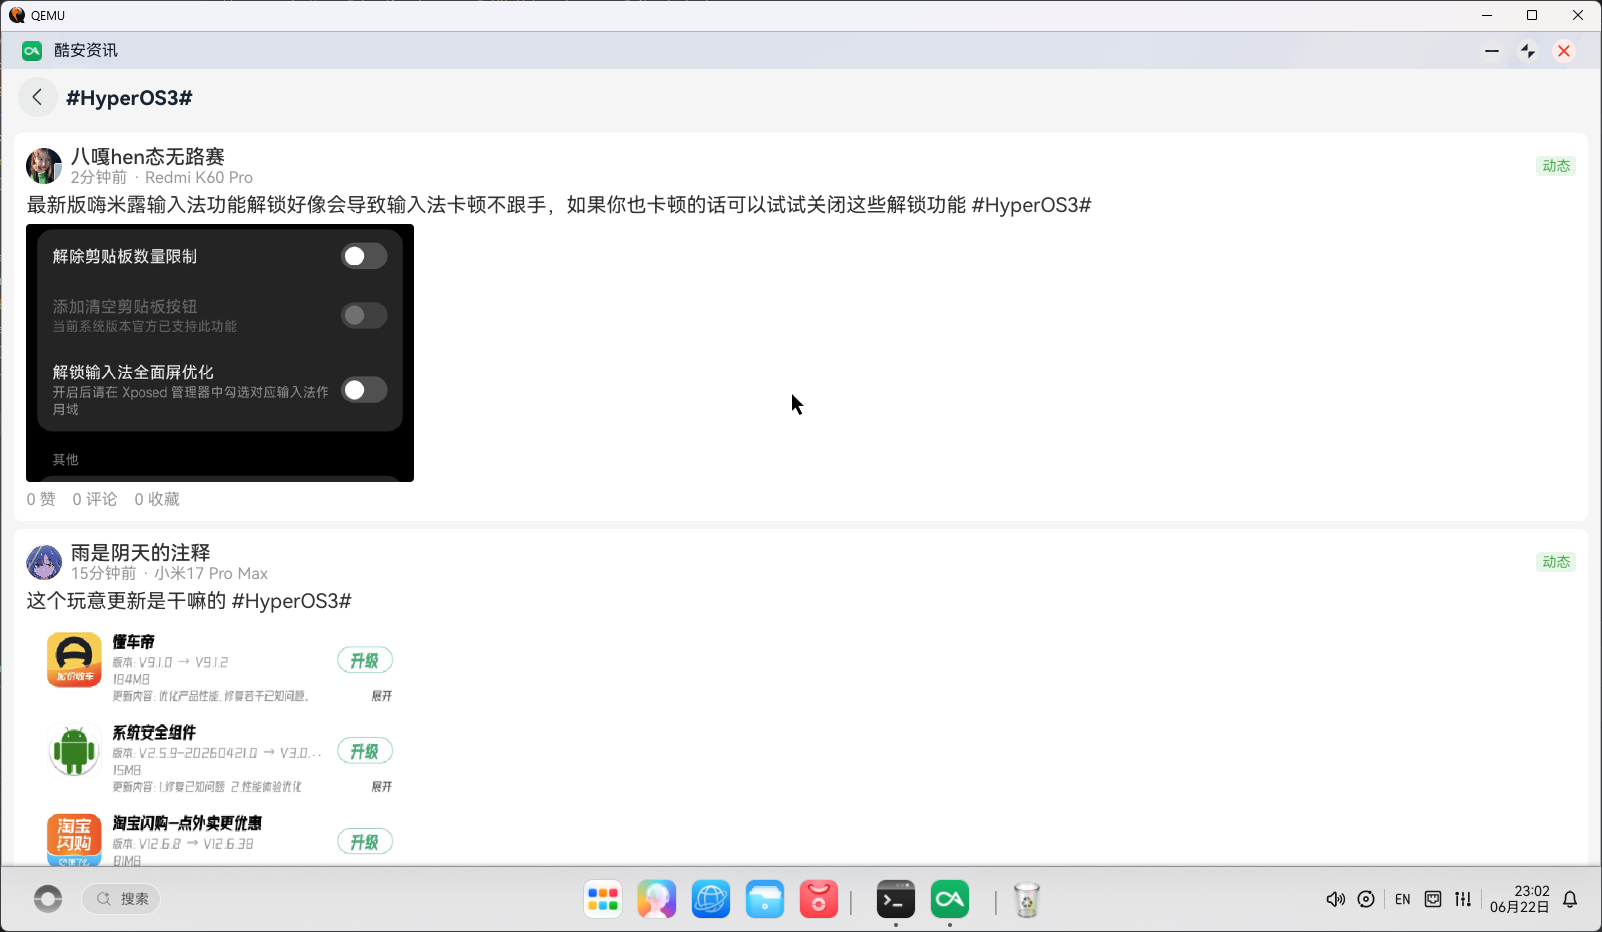Open username 雨是阴天的注释 profile
This screenshot has height=932, width=1602.
140,552
